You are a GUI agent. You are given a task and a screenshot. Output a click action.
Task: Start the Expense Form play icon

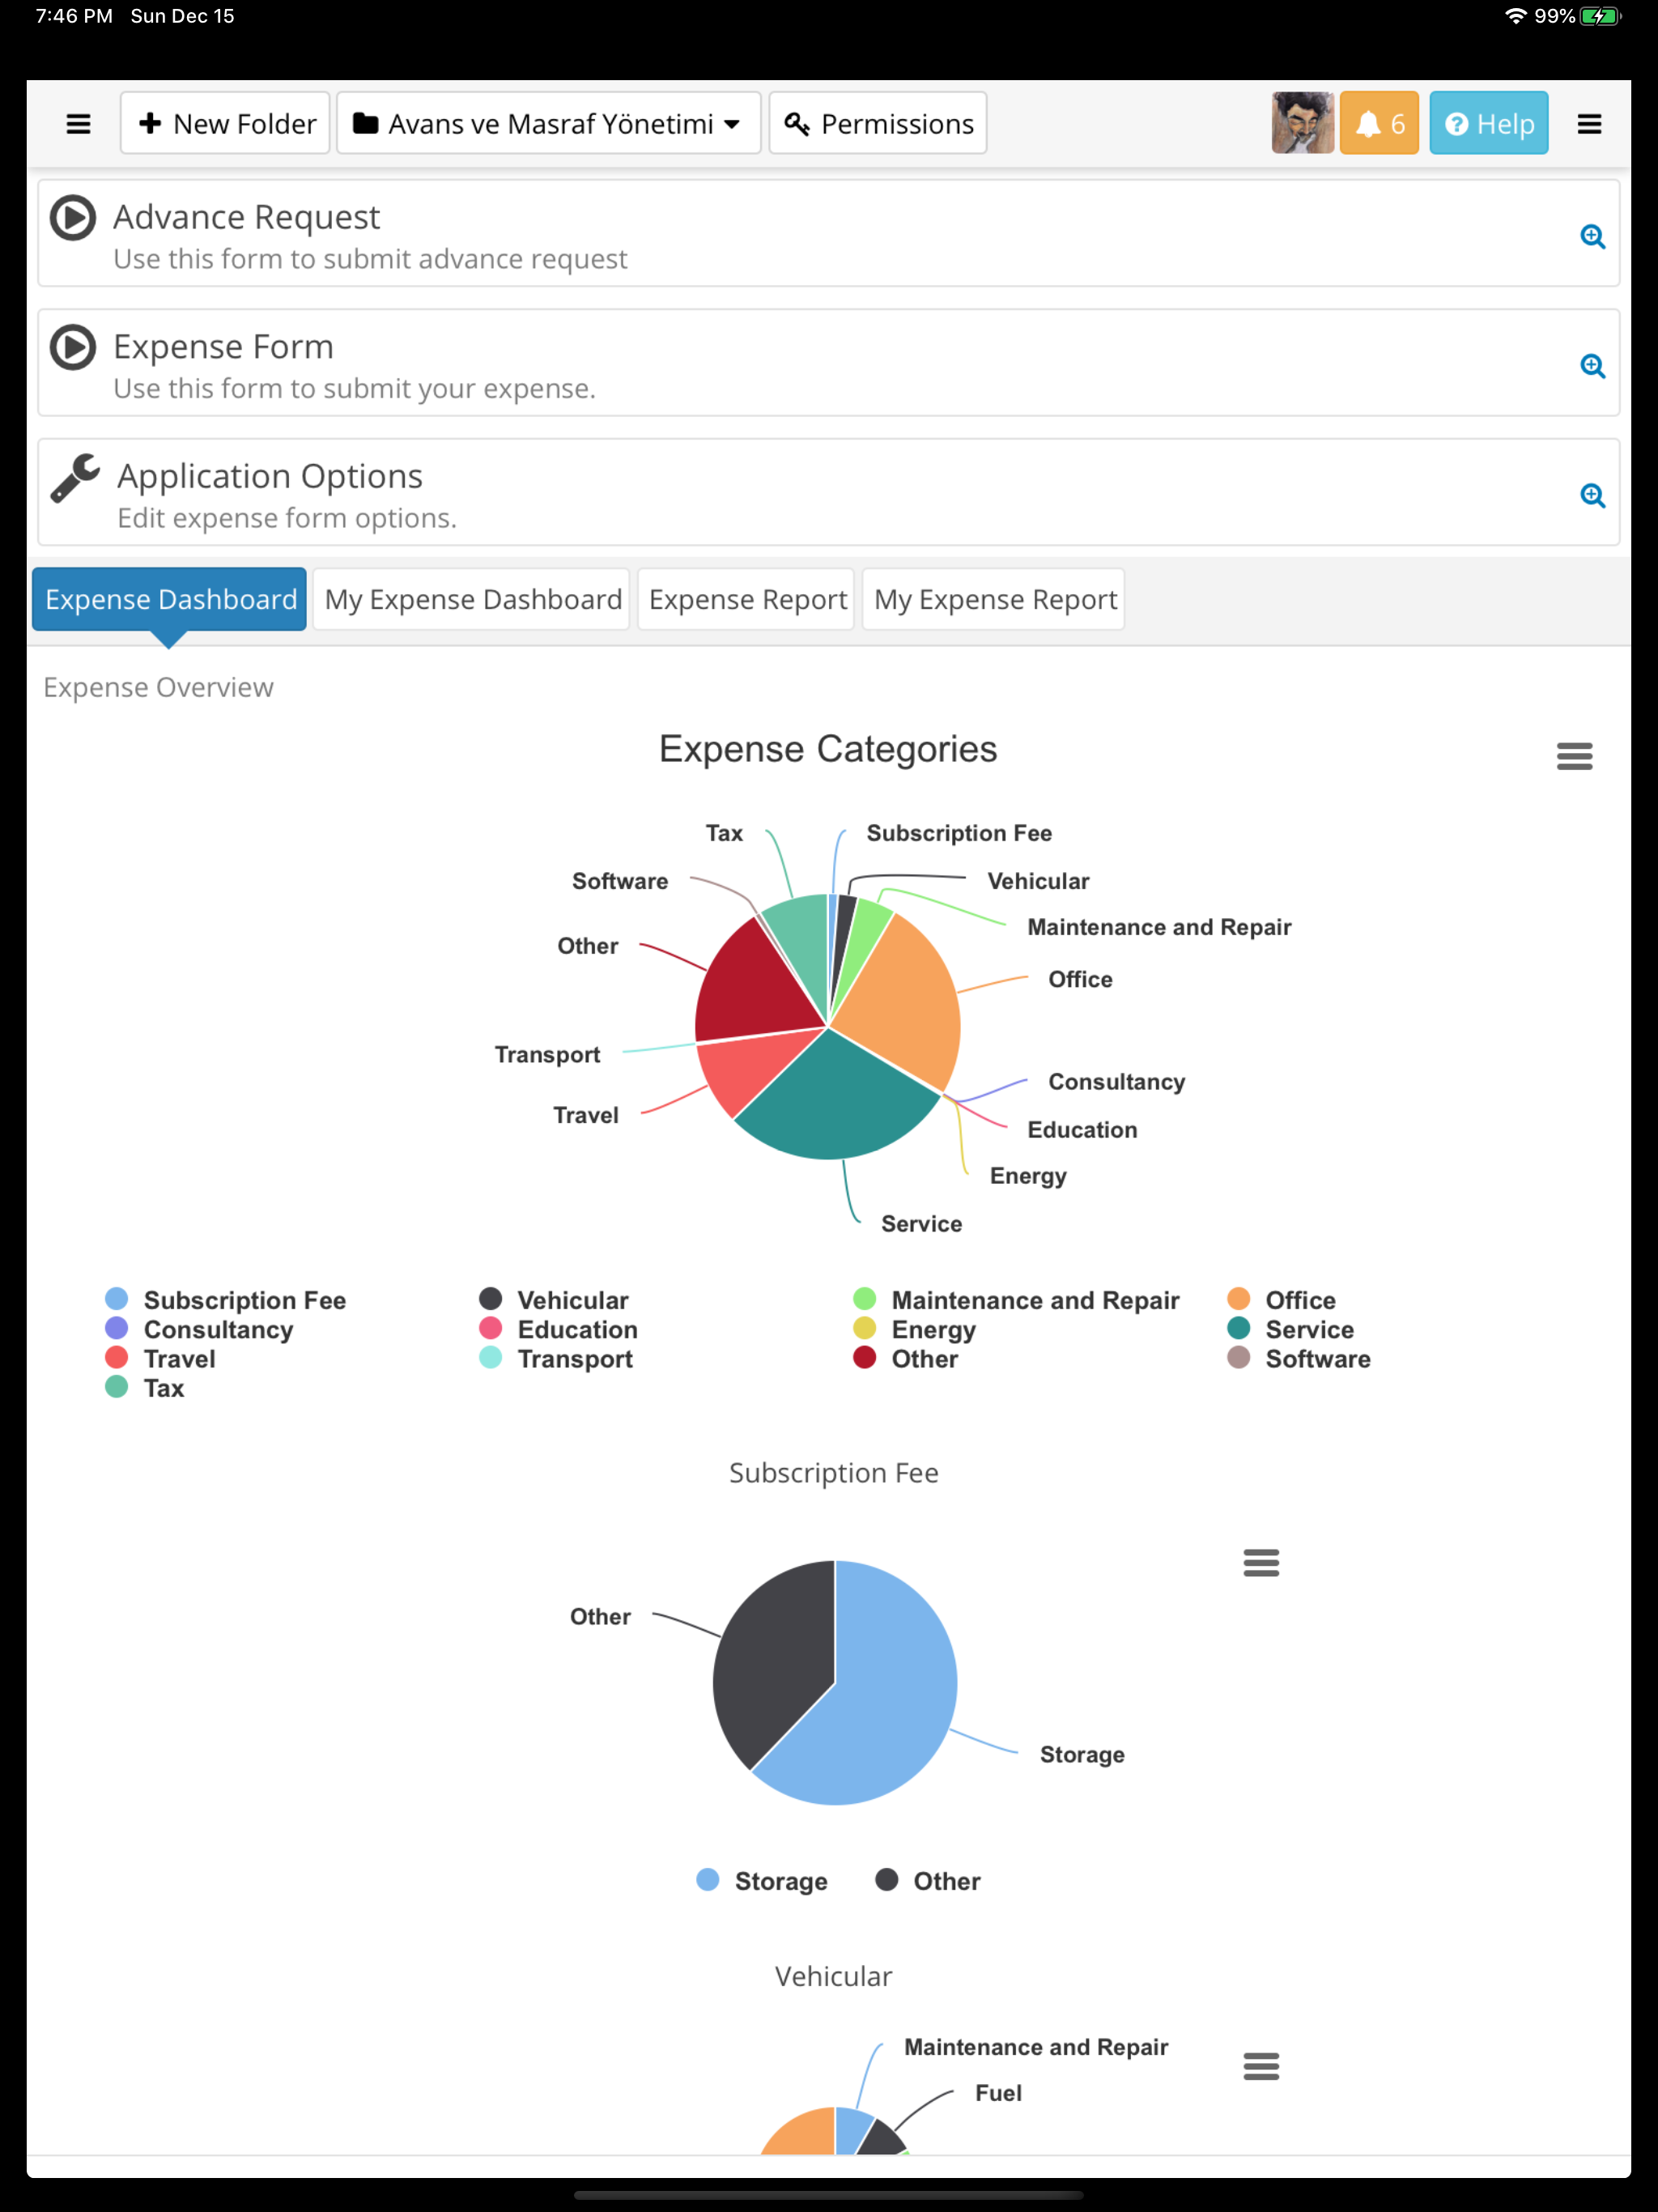[73, 348]
